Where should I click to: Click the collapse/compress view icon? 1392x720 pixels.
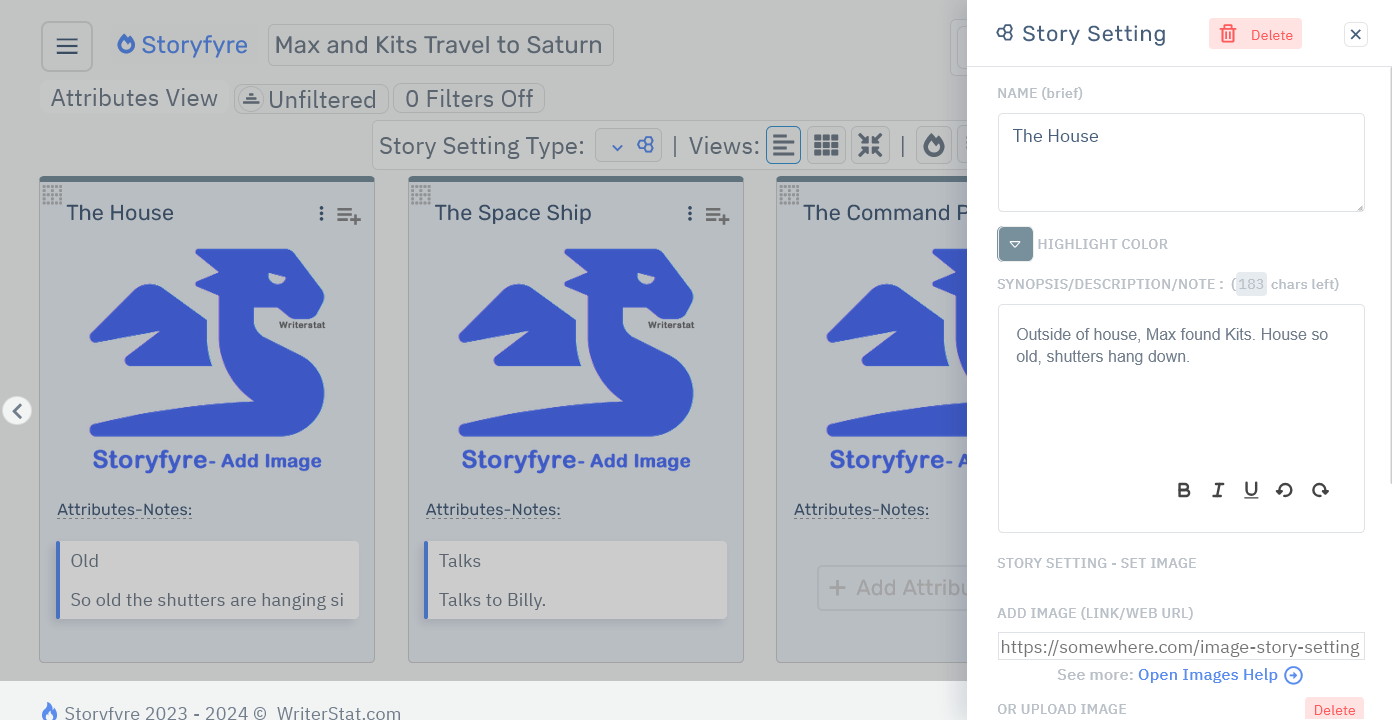pos(870,144)
